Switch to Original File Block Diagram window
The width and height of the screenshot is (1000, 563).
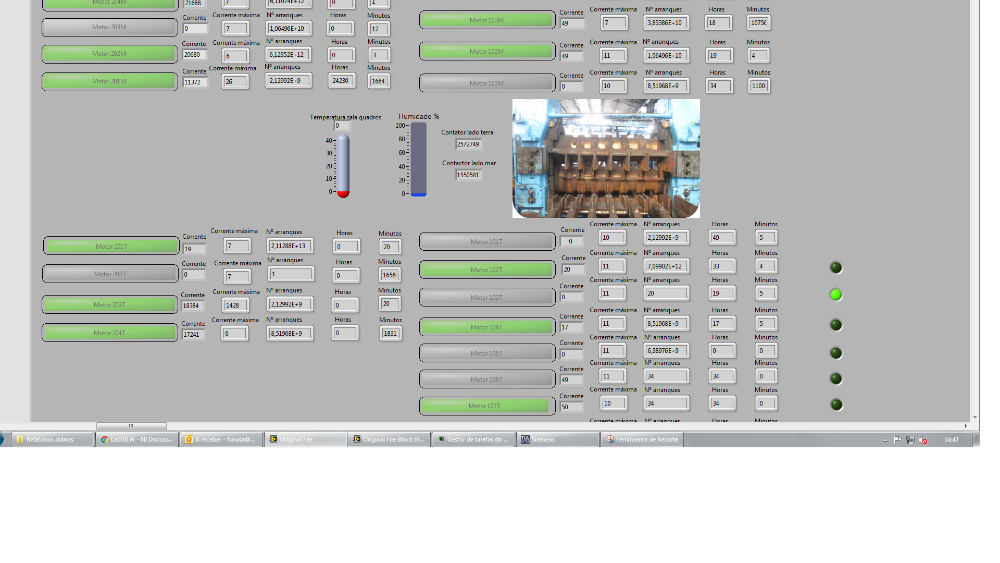[x=389, y=439]
